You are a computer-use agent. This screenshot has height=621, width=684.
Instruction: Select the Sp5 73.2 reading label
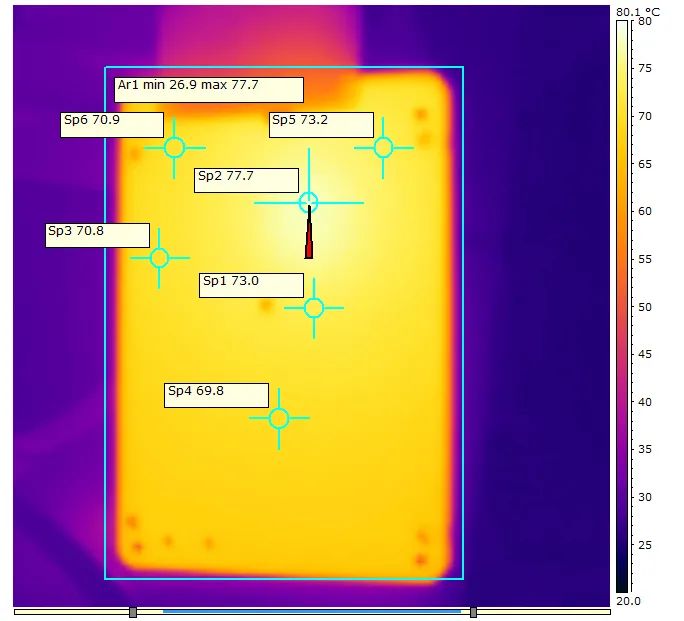[x=321, y=124]
